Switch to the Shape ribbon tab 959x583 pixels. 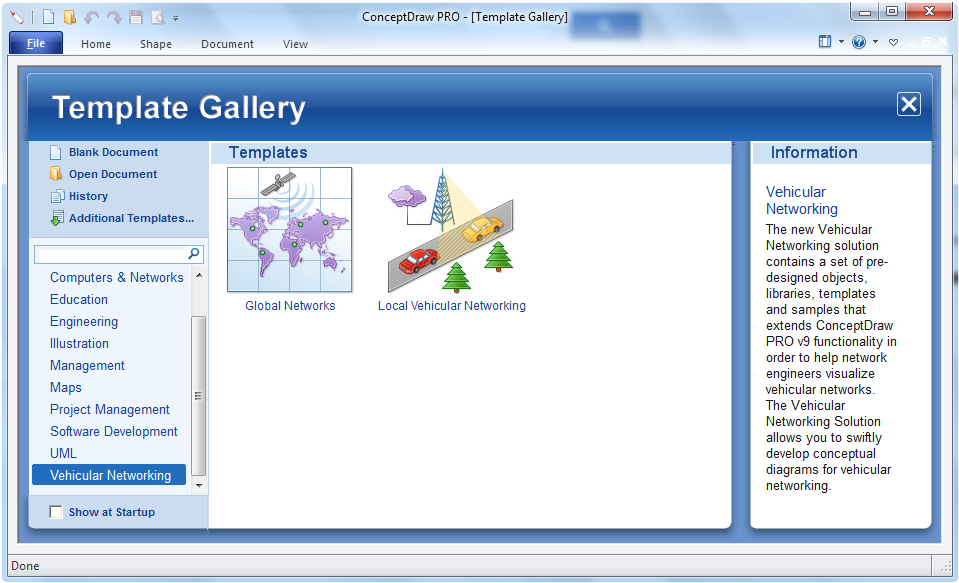click(155, 44)
